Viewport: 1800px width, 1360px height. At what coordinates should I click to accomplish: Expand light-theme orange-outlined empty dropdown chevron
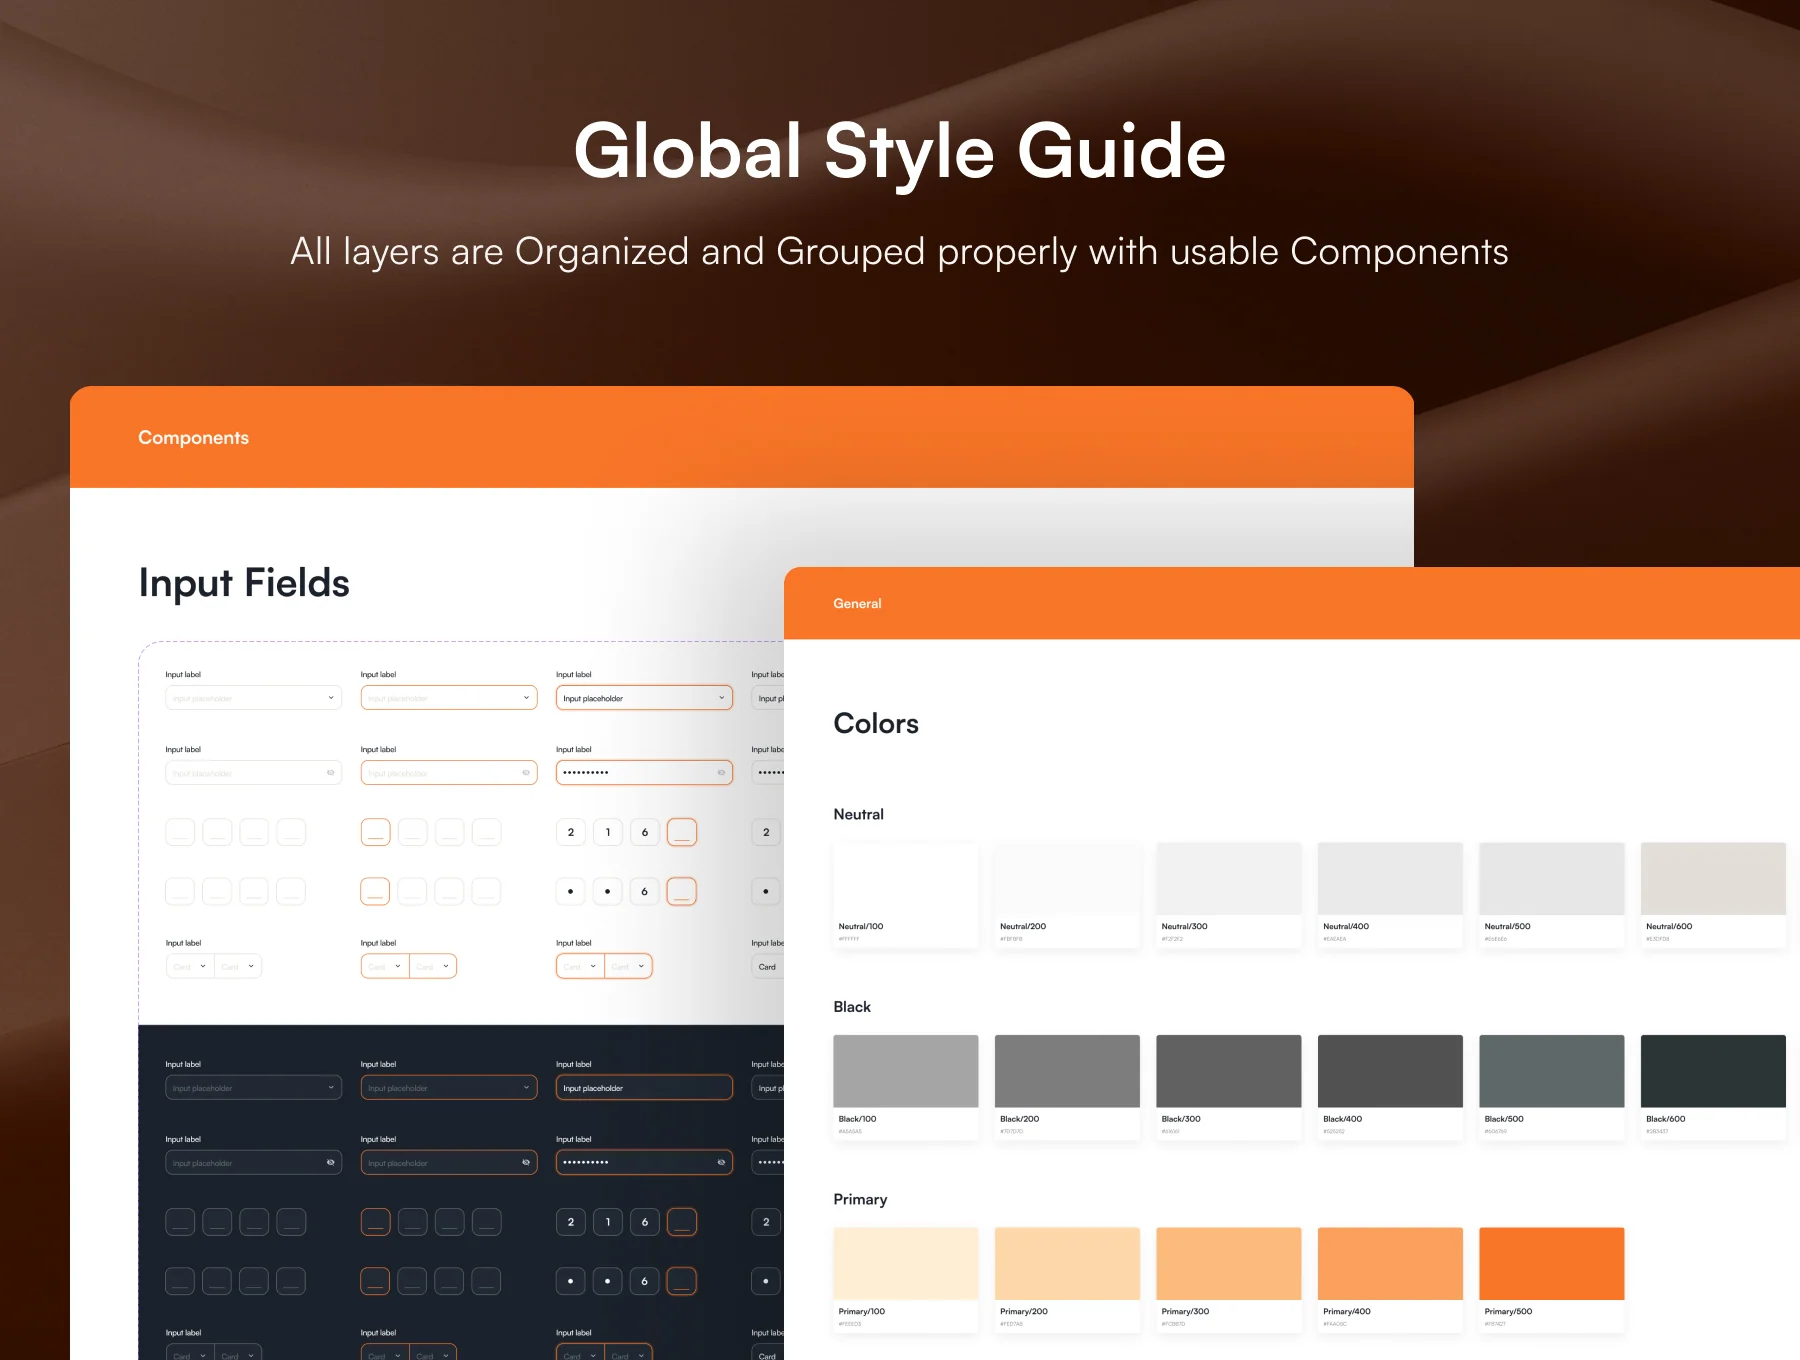coord(526,698)
